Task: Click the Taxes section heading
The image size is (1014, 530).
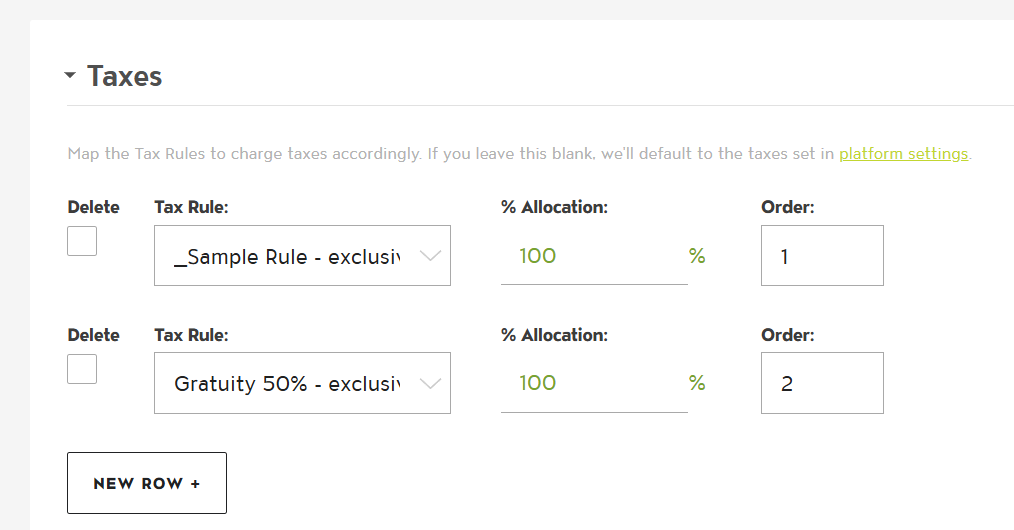Action: tap(124, 76)
